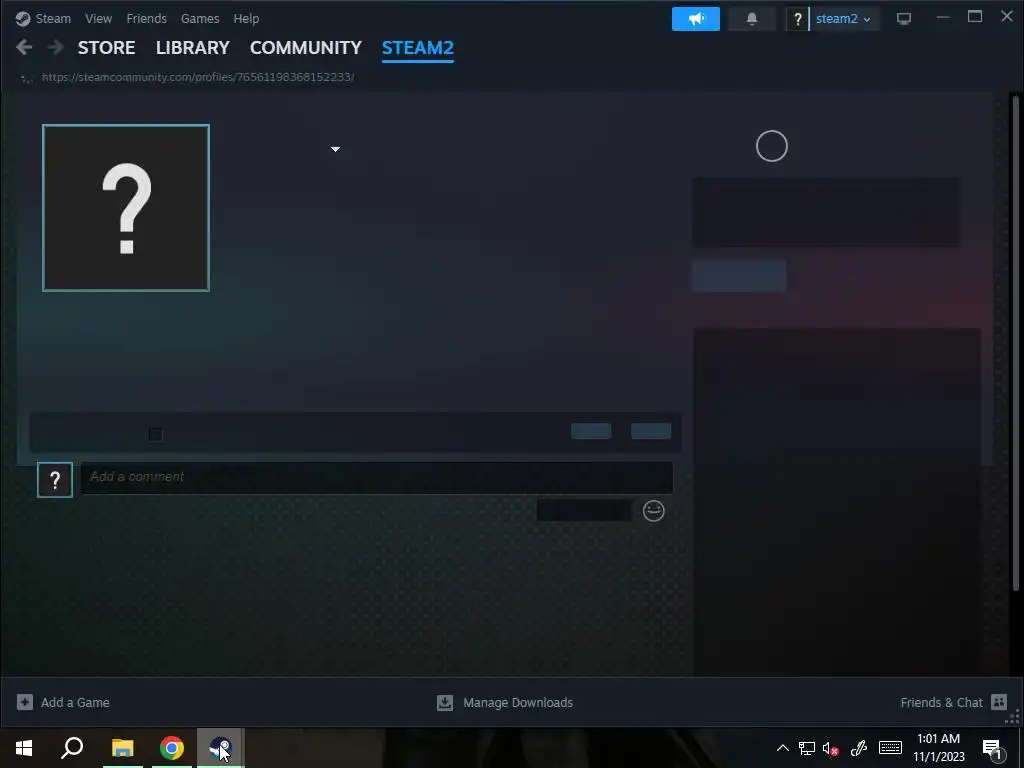1024x768 pixels.
Task: Click the Steam taskbar icon
Action: click(x=221, y=748)
